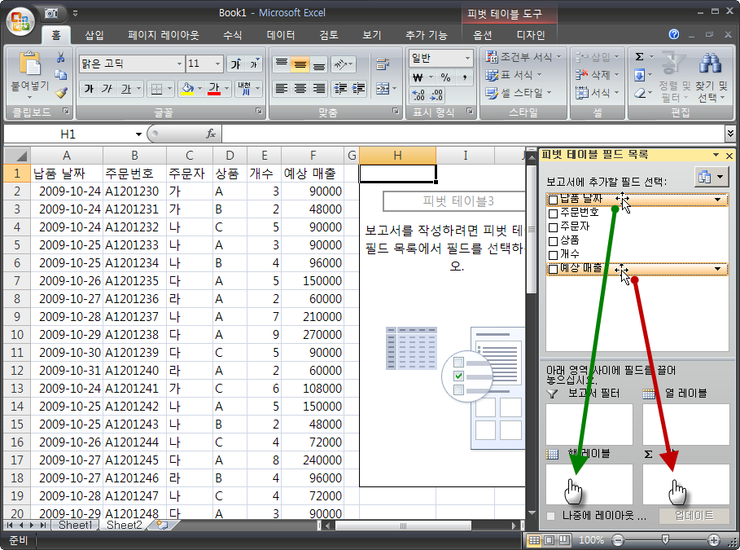Toggle italic 가 formatting

pos(107,88)
